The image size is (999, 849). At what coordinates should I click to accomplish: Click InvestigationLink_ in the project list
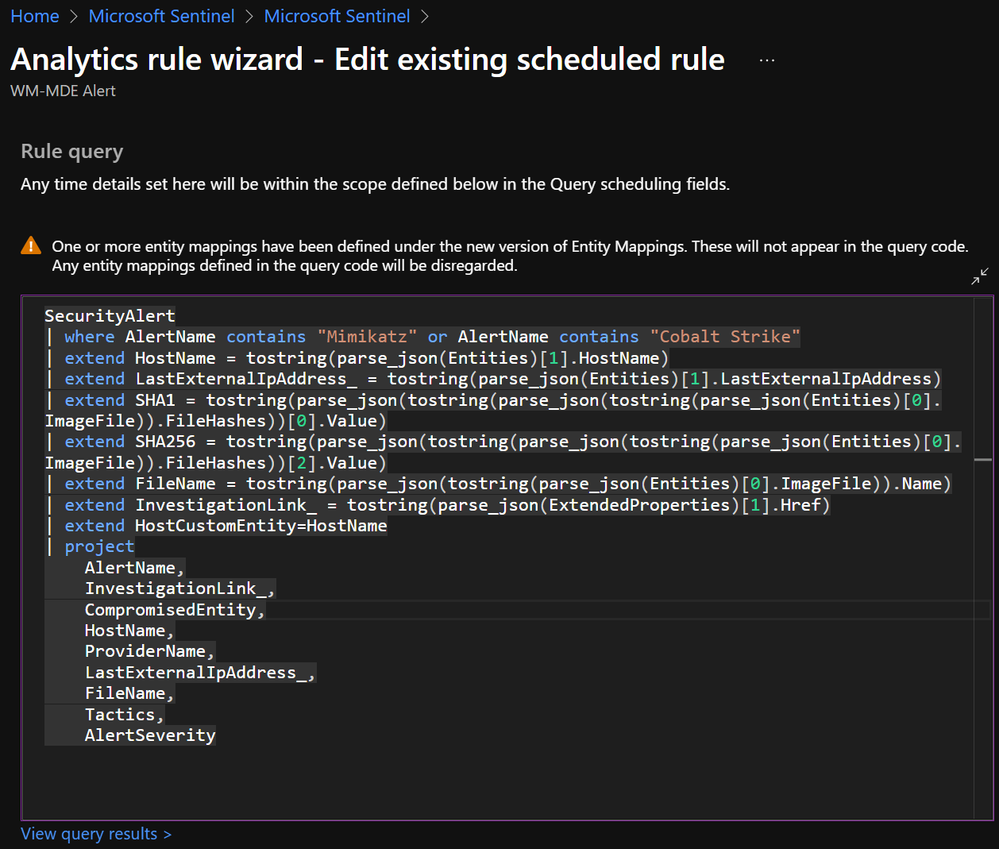(175, 589)
